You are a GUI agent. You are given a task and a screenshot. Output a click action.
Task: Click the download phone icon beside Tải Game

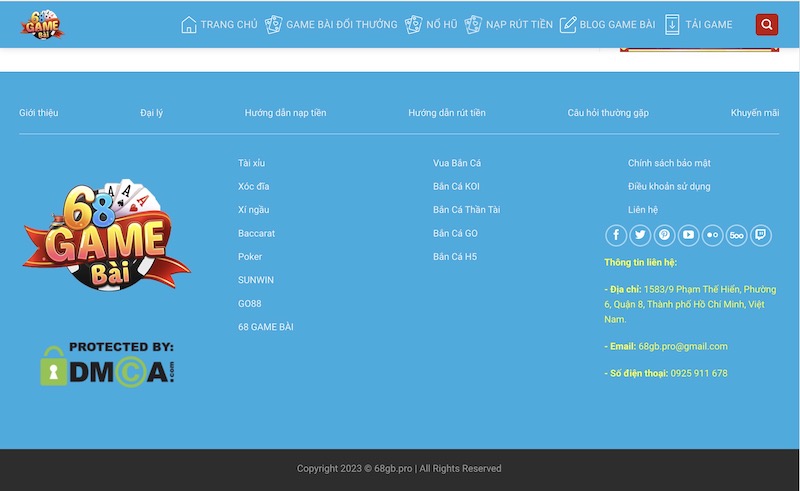point(672,24)
